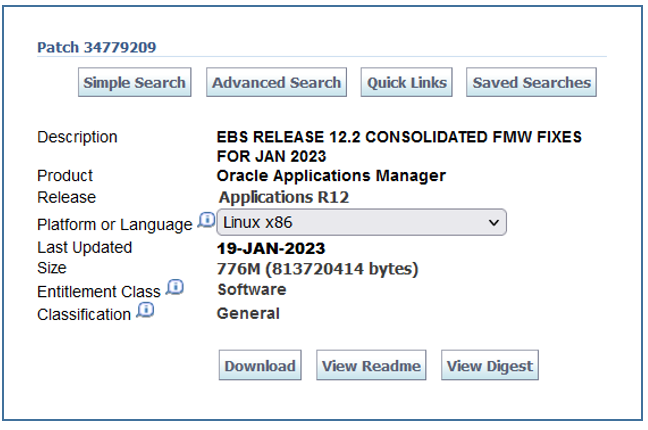The width and height of the screenshot is (648, 430).
Task: Open the Linux x86 platform dropdown
Action: [361, 222]
